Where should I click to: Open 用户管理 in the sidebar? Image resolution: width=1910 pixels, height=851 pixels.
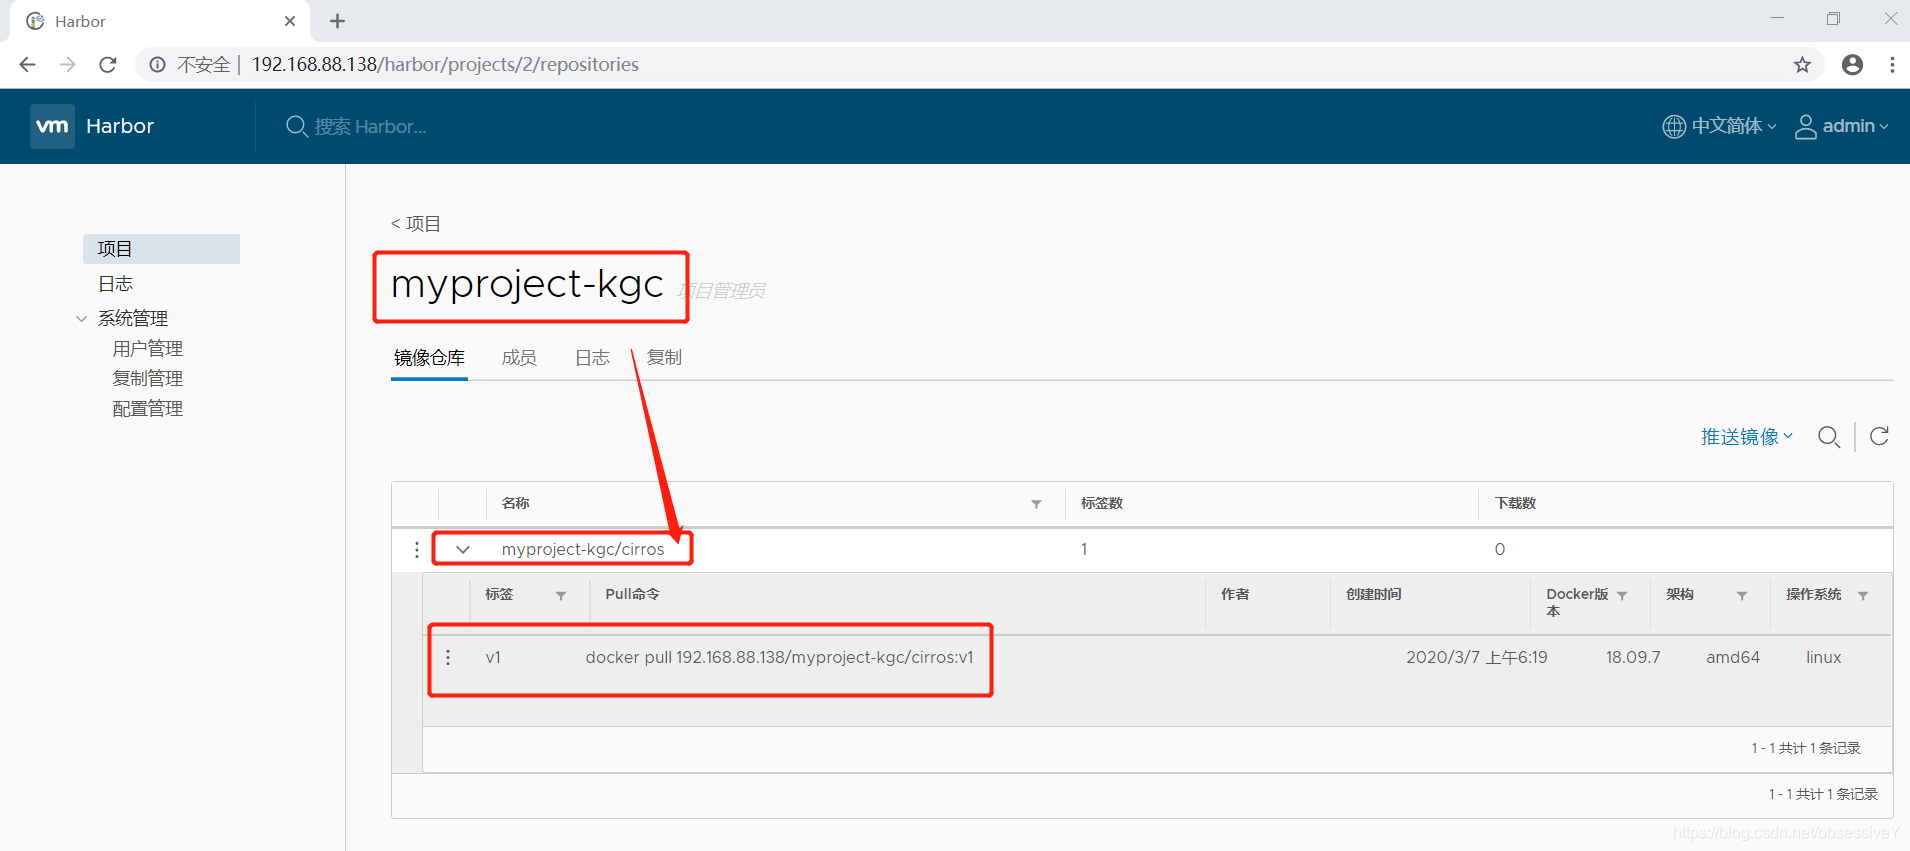point(147,349)
